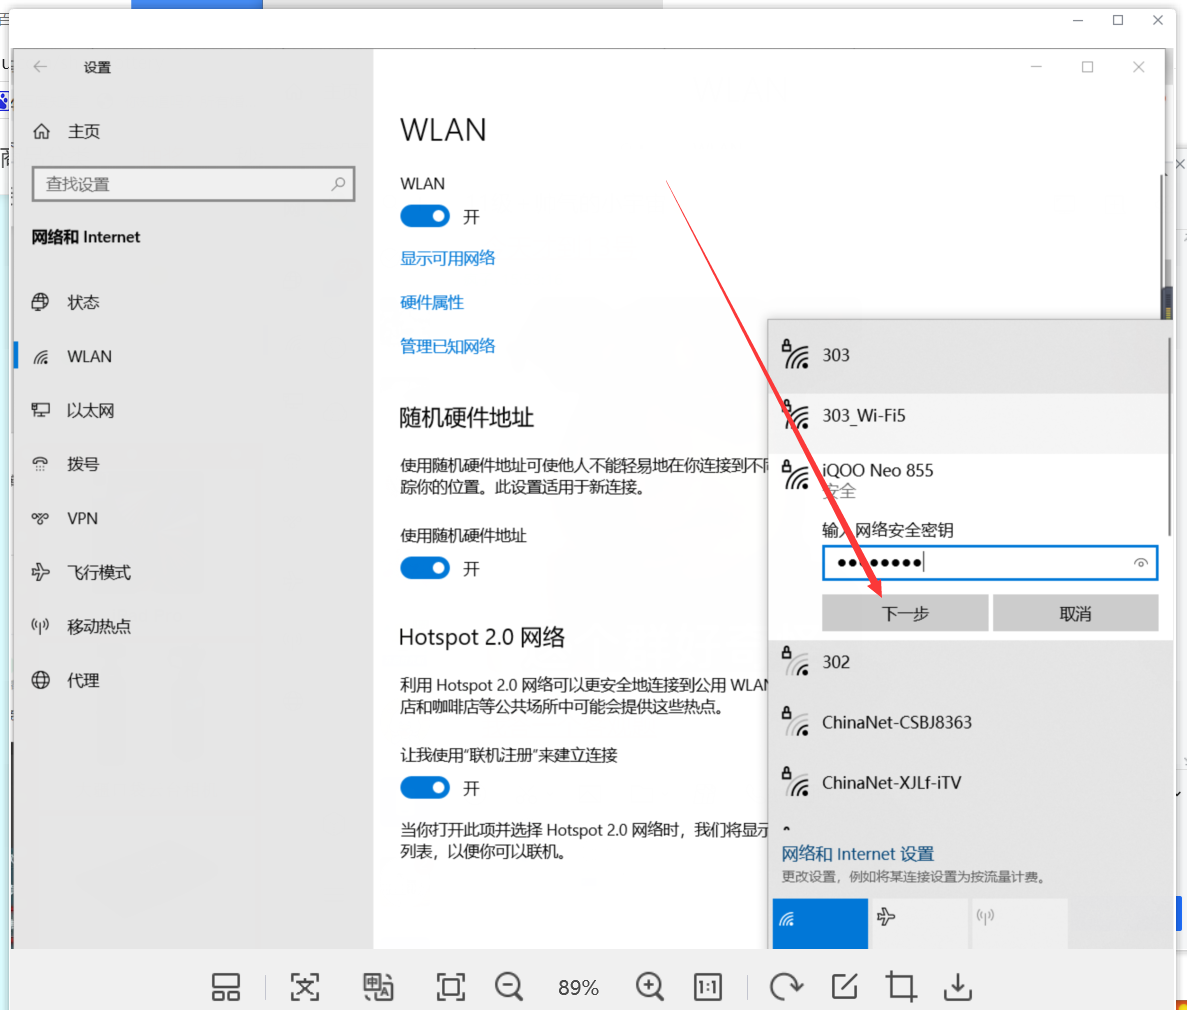Download the image with the save icon

coord(958,987)
